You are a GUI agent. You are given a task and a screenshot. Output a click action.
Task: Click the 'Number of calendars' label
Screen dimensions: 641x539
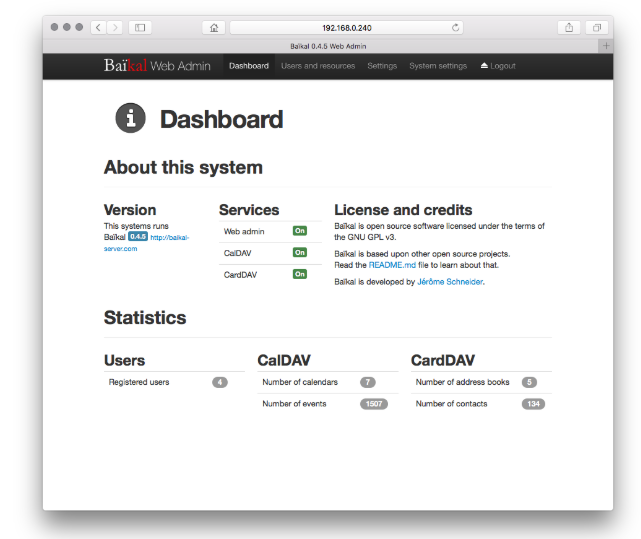pos(300,382)
